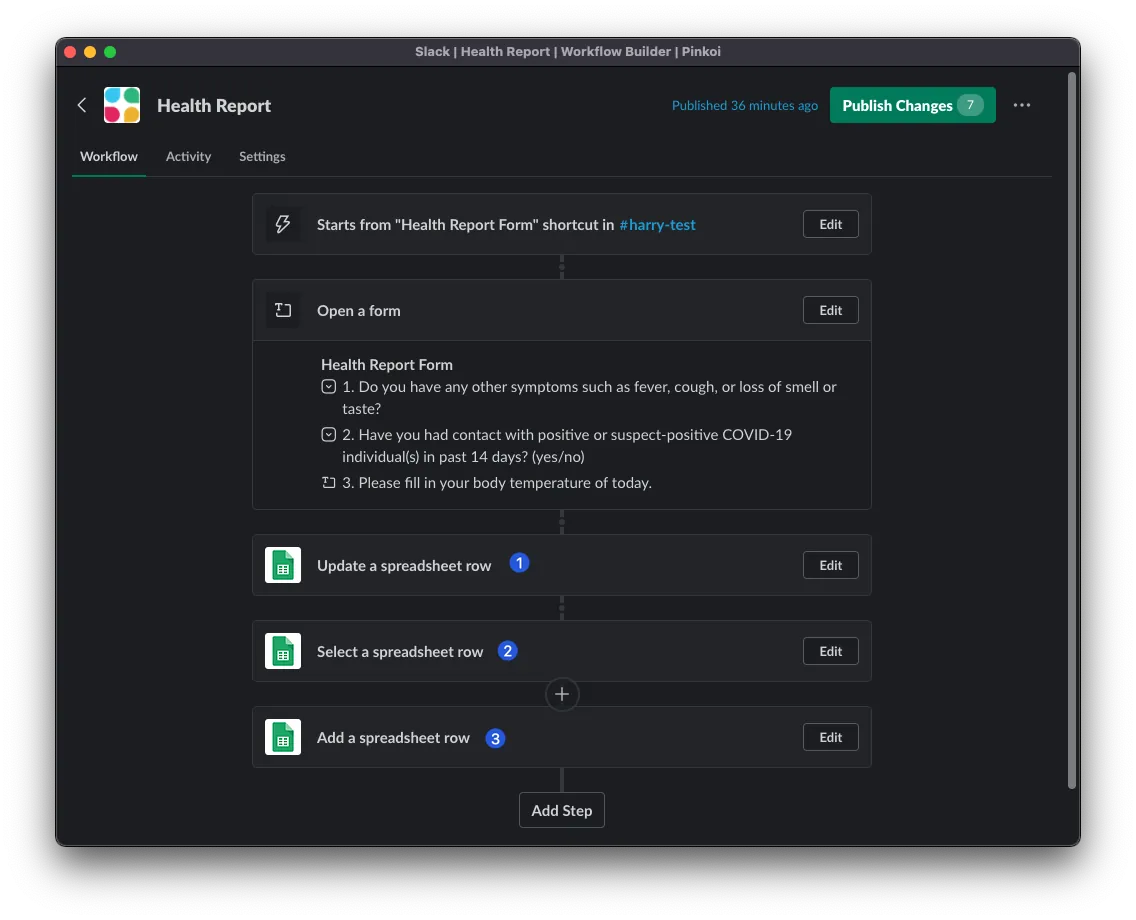Image resolution: width=1136 pixels, height=920 pixels.
Task: Switch to the Activity tab
Action: (188, 156)
